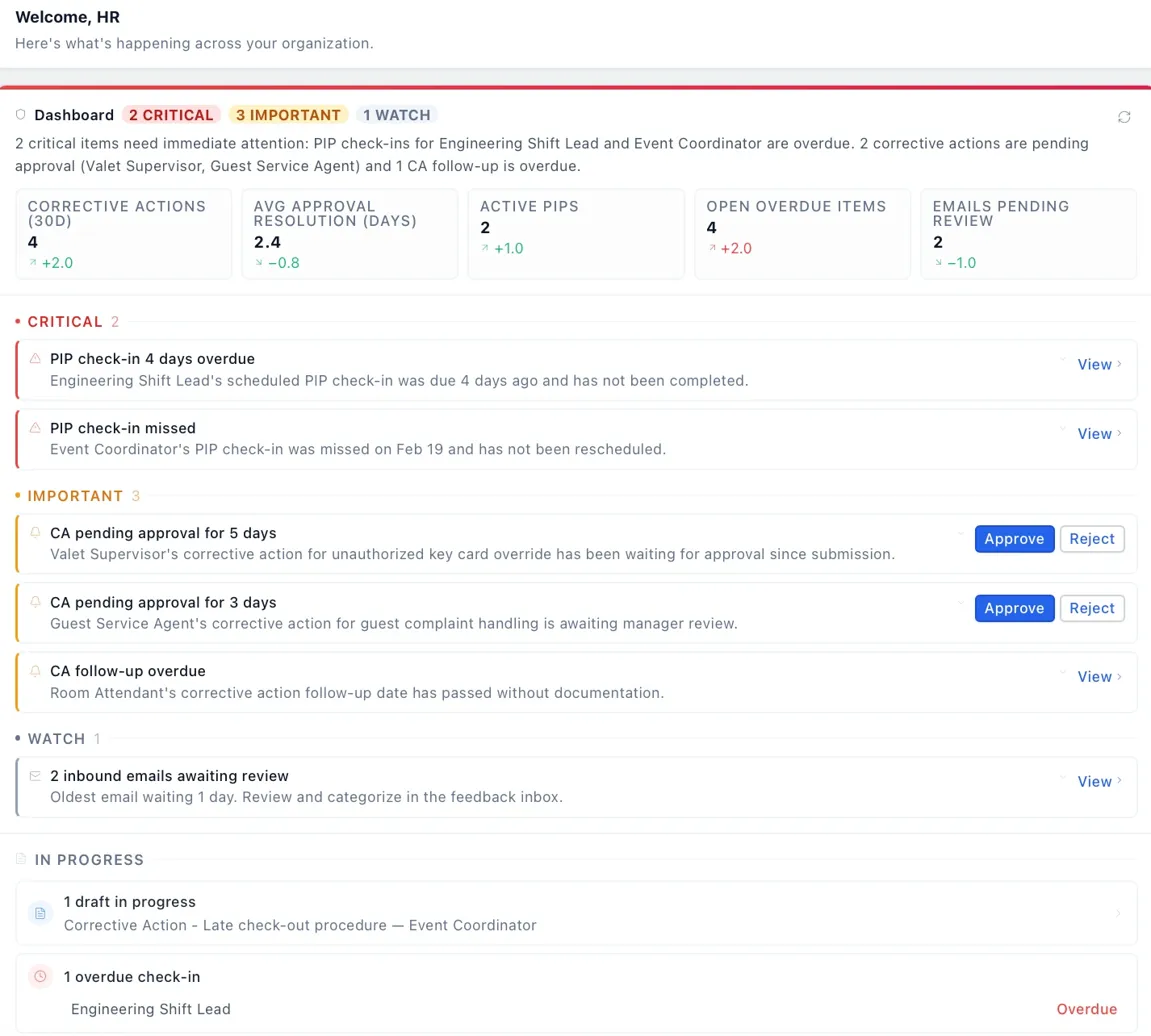Click the badge icon left of the Dashboard title
Viewport: 1151px width, 1036px height.
click(x=19, y=115)
